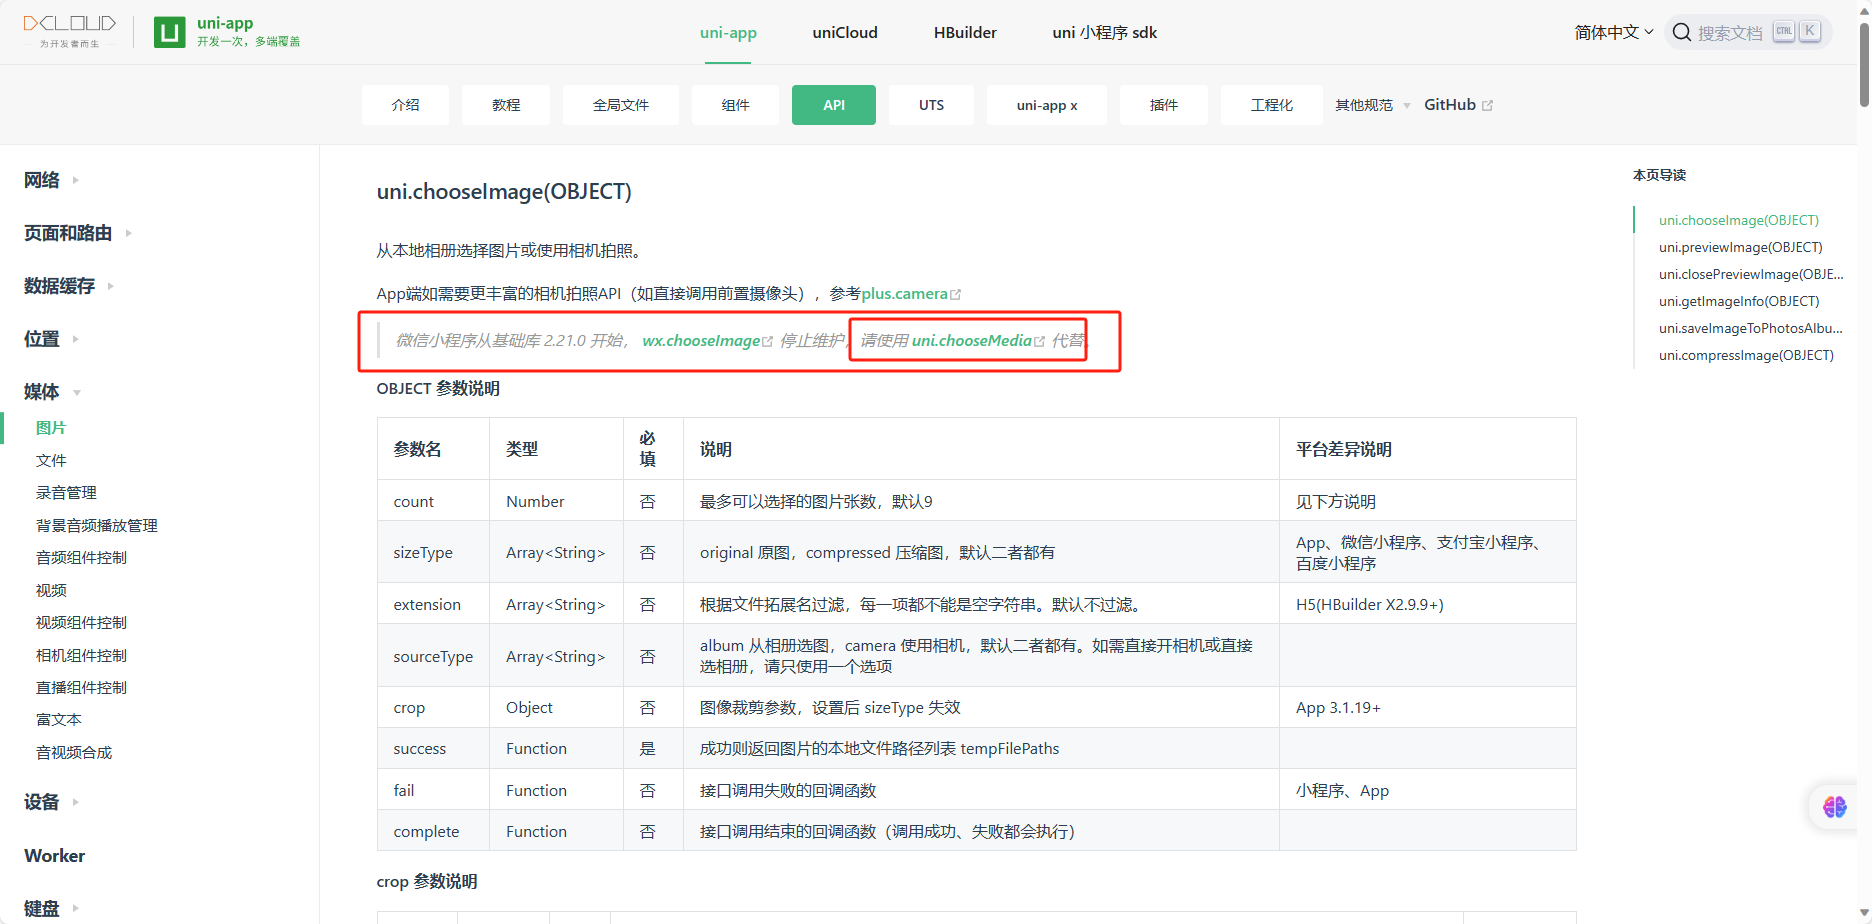Expand the 位置 sidebar section
The image size is (1872, 924).
(52, 339)
